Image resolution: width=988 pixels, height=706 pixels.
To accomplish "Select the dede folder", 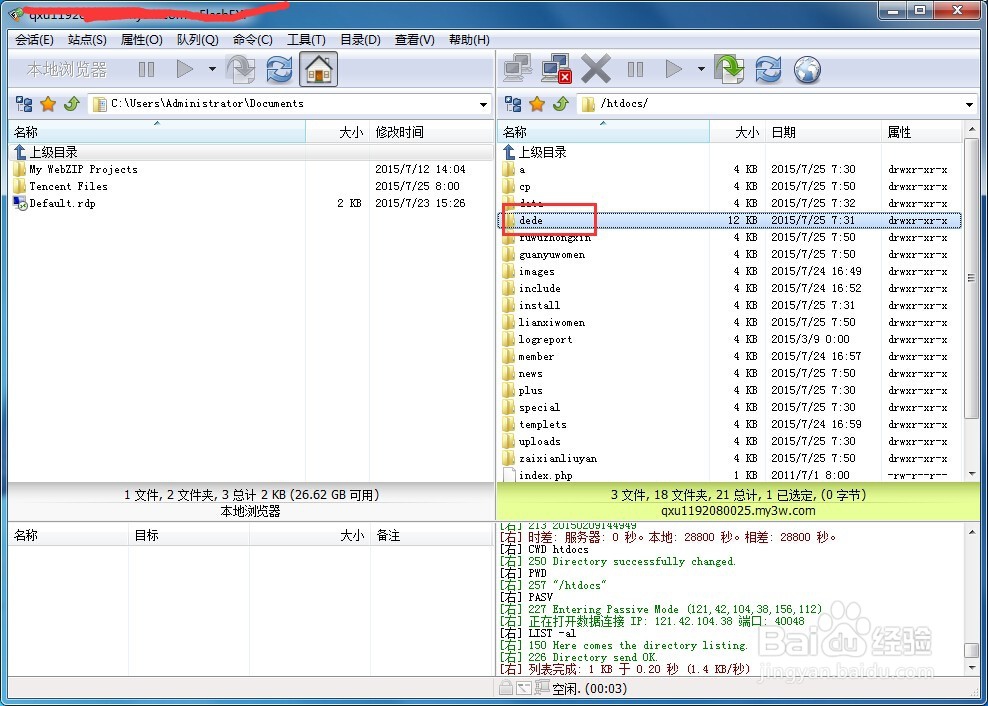I will point(730,220).
